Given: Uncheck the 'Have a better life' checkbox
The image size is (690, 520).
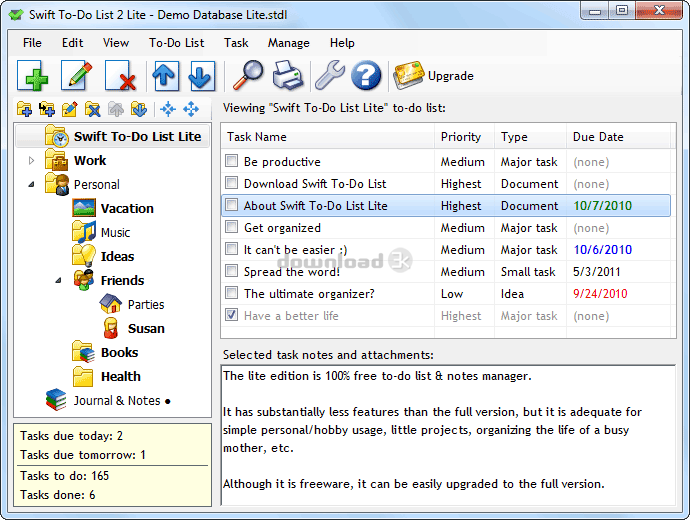Looking at the screenshot, I should (x=231, y=315).
